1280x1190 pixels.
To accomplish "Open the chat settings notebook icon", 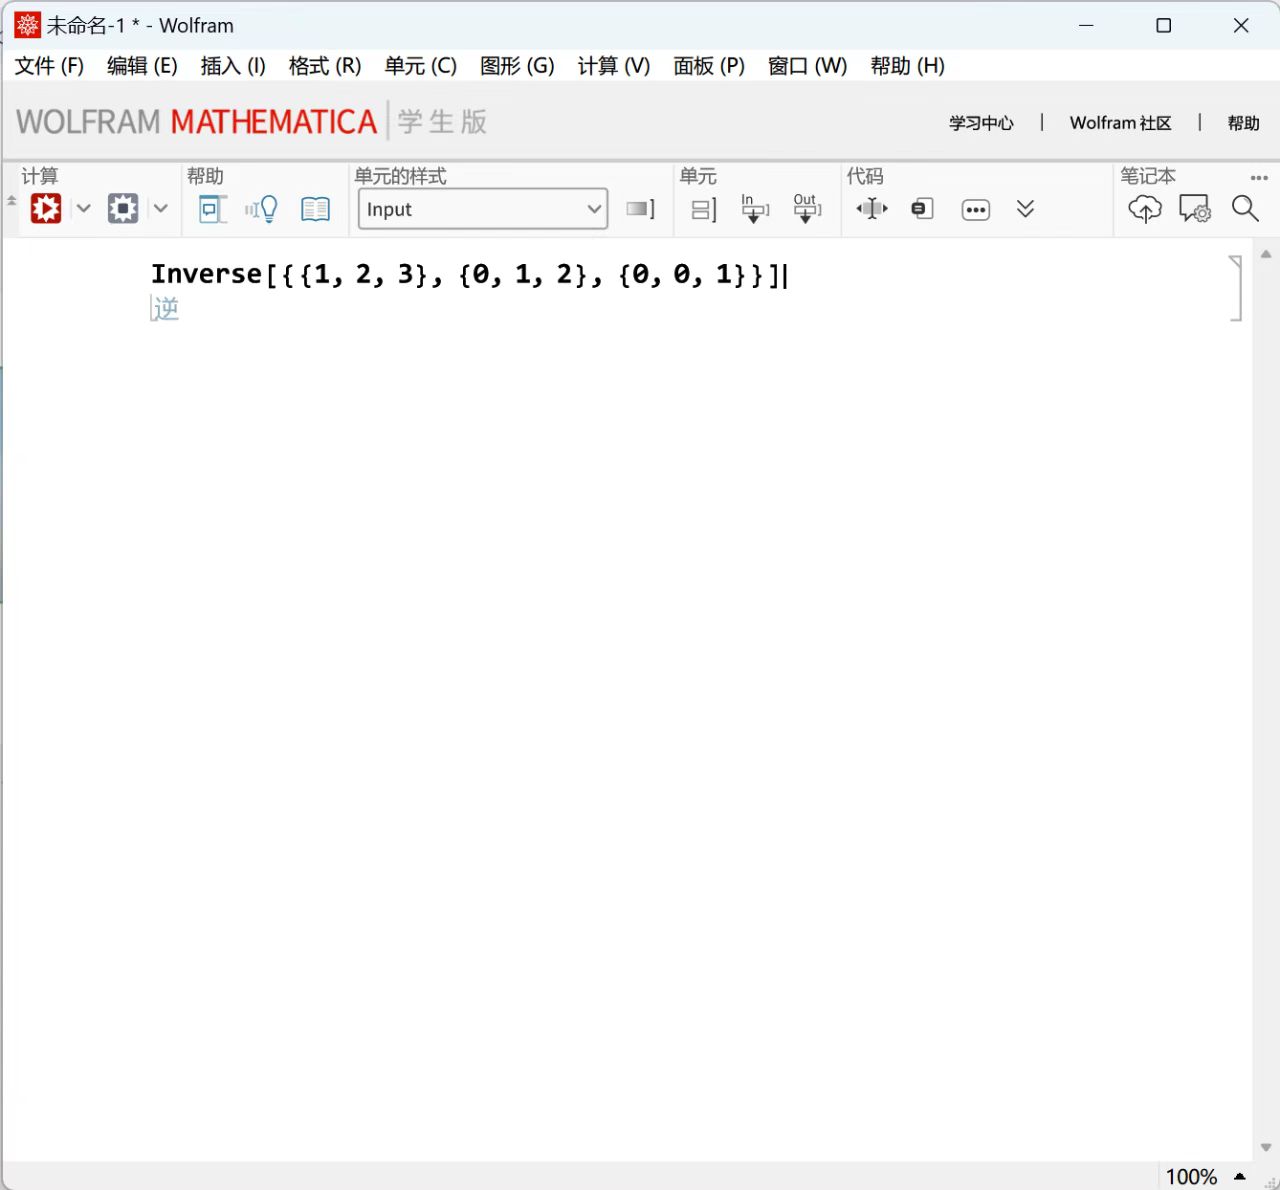I will pos(1194,209).
